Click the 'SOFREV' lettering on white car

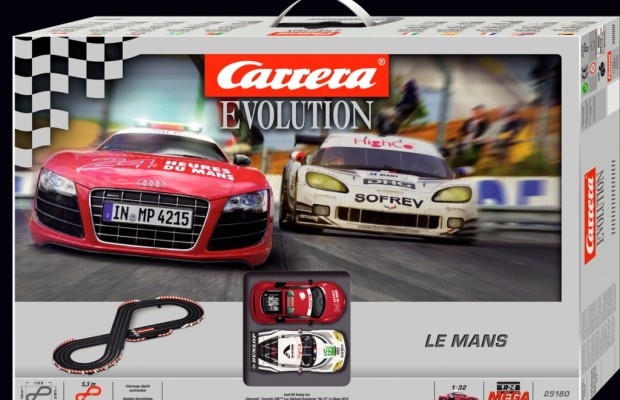pos(389,201)
